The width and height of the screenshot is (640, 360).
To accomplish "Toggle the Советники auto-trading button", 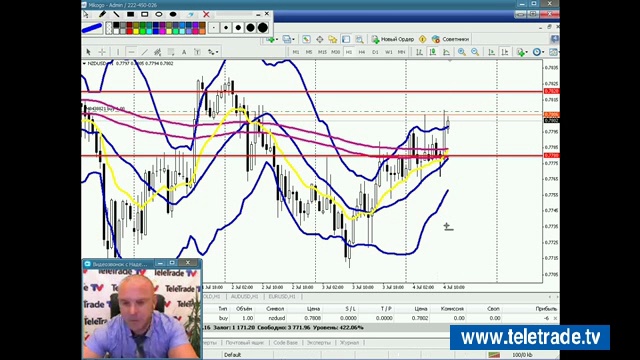I will pyautogui.click(x=451, y=39).
